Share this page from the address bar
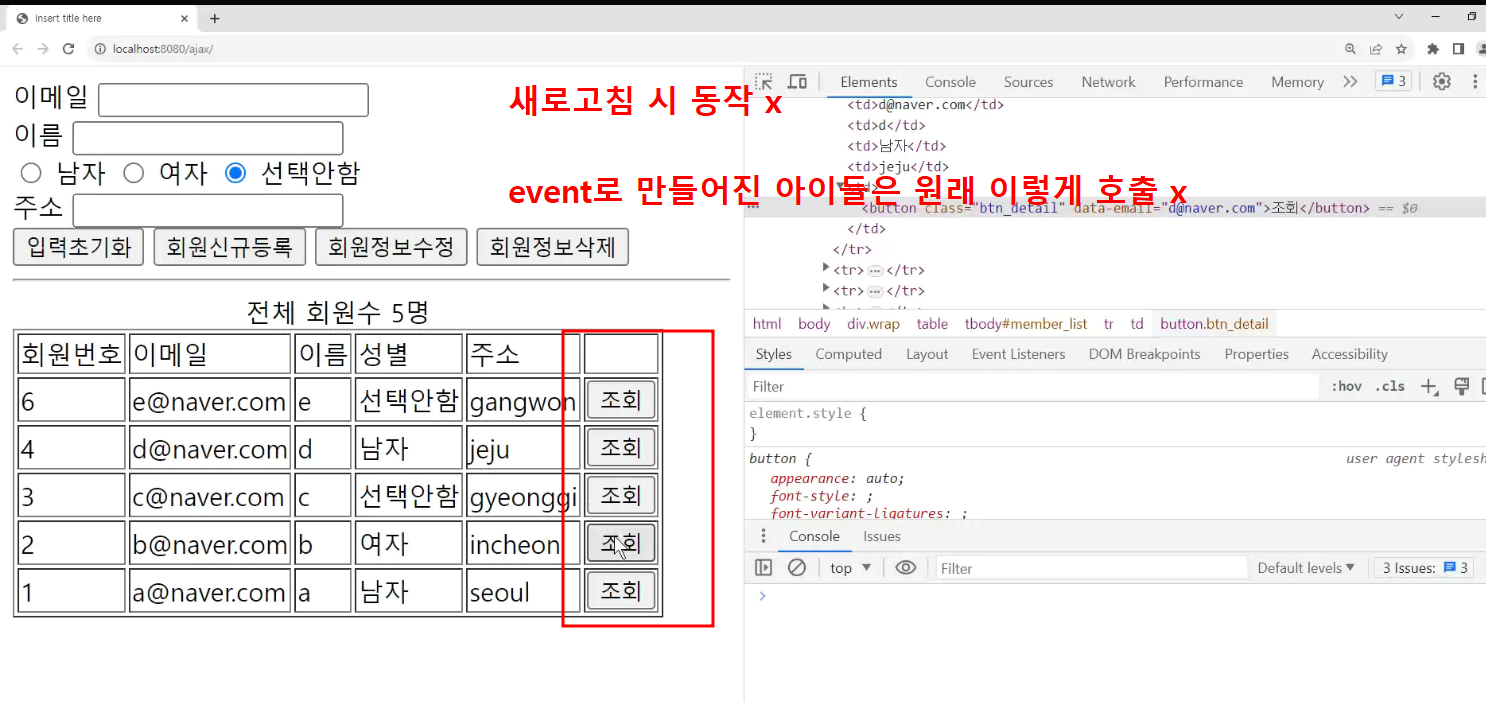The image size is (1486, 702). coord(1376,49)
